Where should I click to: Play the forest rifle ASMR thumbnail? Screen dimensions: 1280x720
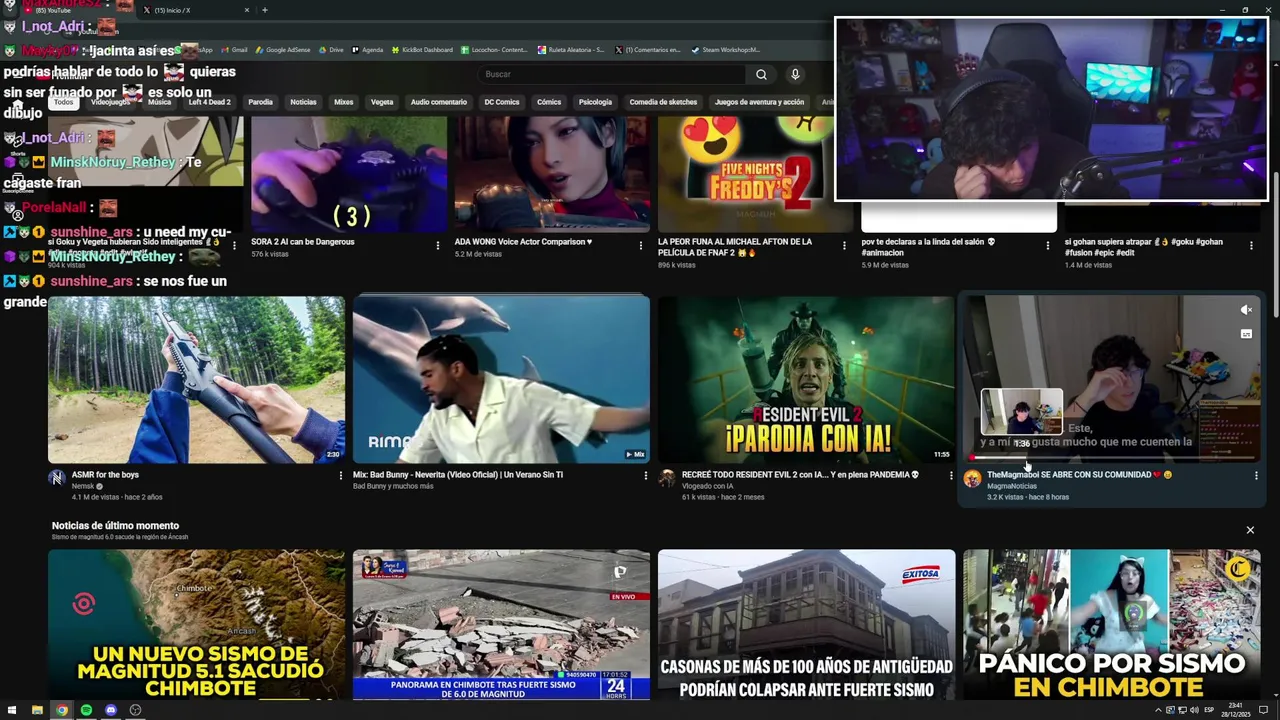click(196, 379)
